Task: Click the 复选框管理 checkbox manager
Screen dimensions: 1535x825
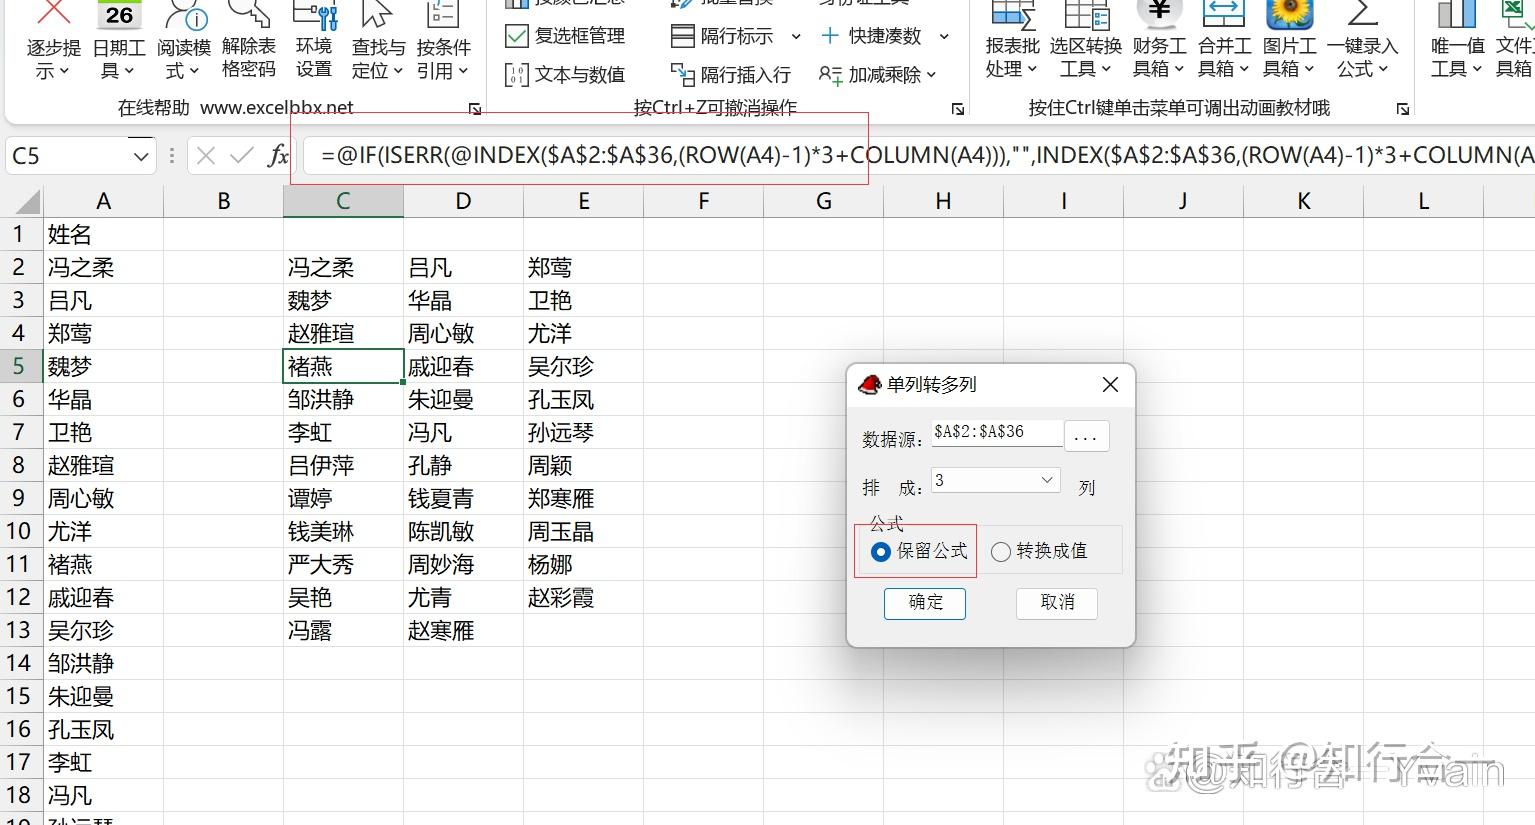Action: 566,36
